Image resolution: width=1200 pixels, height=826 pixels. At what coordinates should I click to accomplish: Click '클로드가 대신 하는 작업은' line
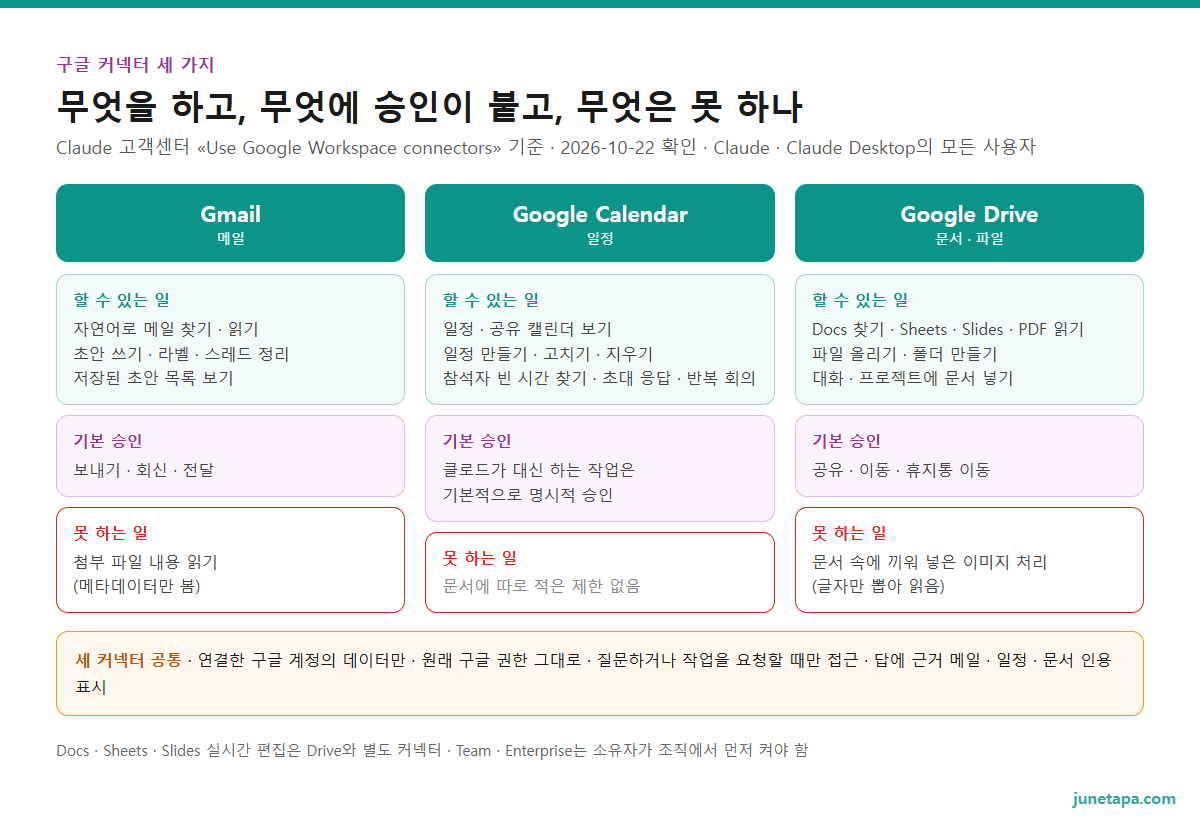(539, 470)
